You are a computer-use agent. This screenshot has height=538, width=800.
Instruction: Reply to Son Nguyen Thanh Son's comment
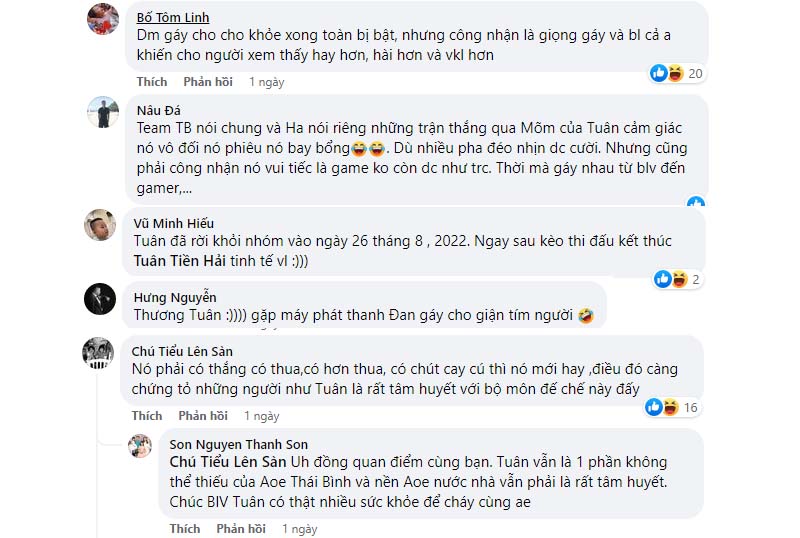click(x=241, y=528)
